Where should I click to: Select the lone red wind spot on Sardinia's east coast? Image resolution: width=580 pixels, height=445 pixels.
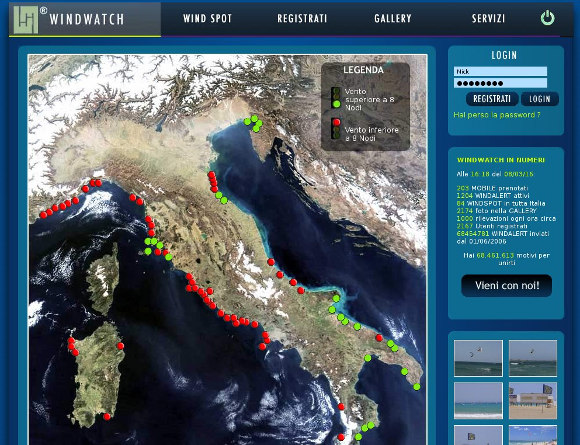pyautogui.click(x=121, y=346)
